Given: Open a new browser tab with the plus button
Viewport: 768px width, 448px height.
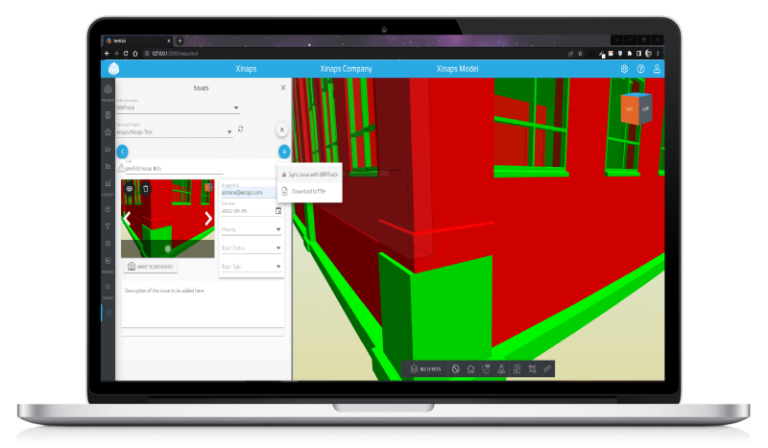Looking at the screenshot, I should coord(180,41).
